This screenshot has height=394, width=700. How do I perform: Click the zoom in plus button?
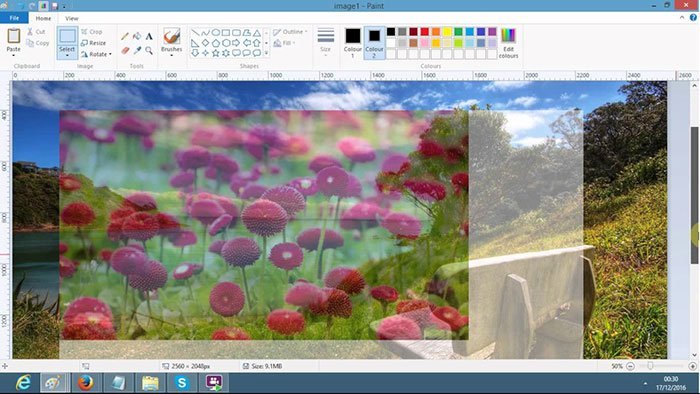692,366
